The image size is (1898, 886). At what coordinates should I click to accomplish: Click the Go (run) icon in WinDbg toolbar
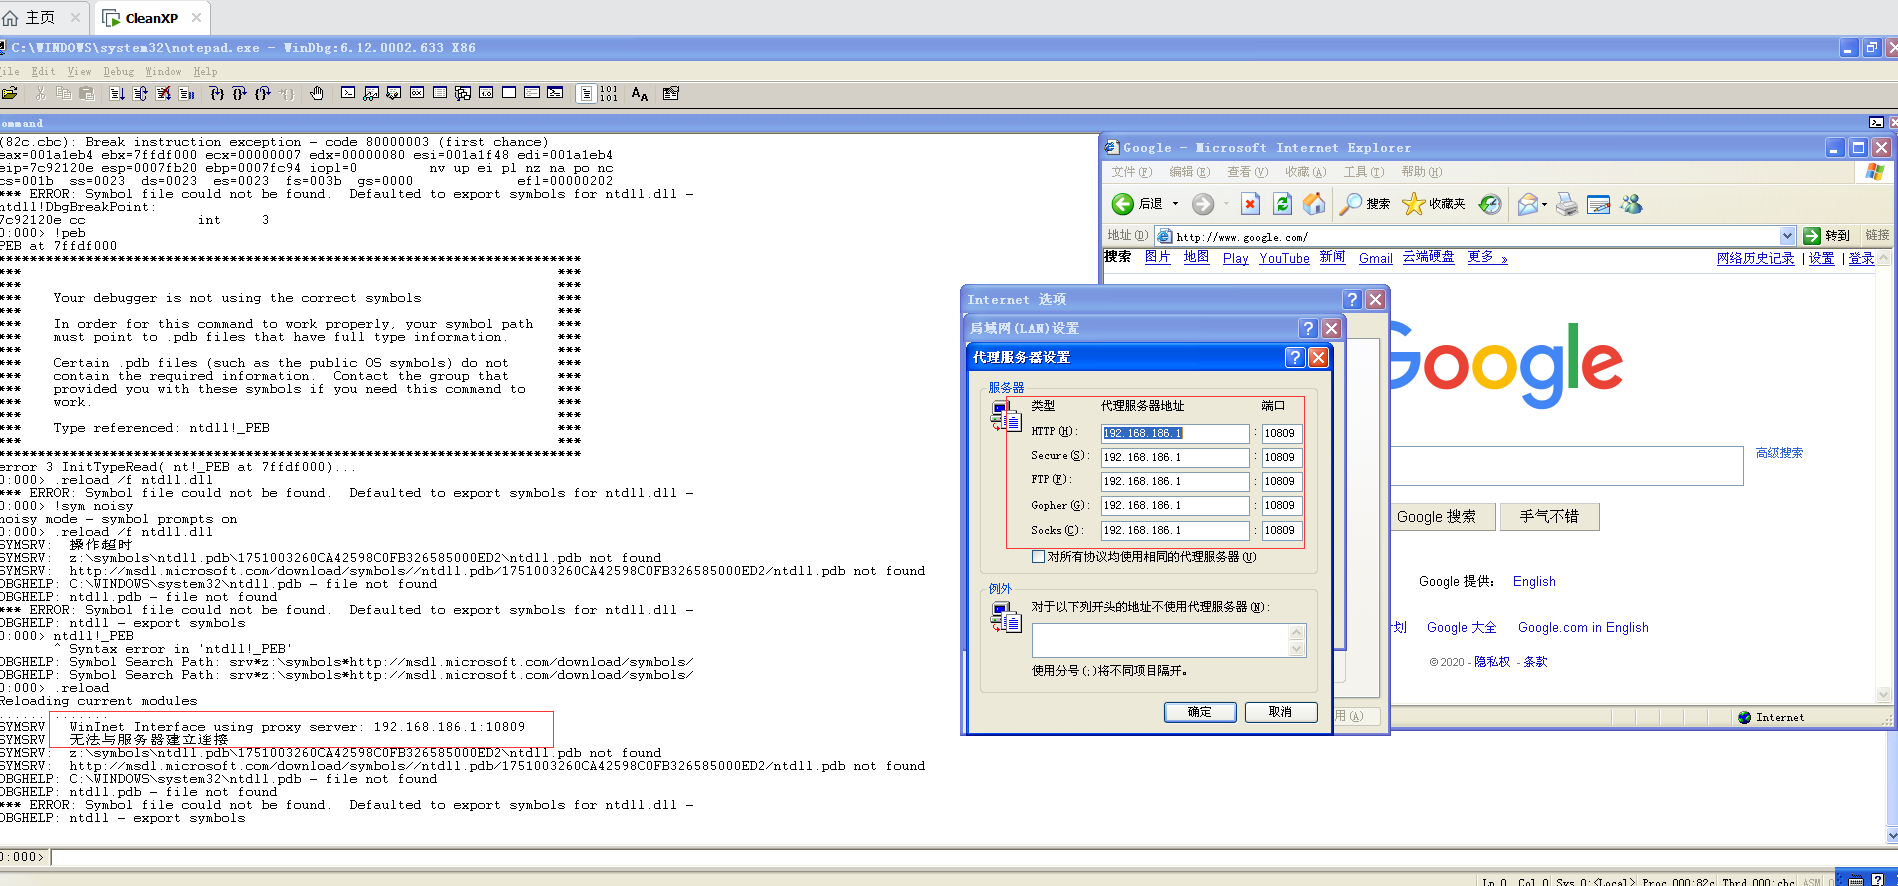(x=117, y=93)
